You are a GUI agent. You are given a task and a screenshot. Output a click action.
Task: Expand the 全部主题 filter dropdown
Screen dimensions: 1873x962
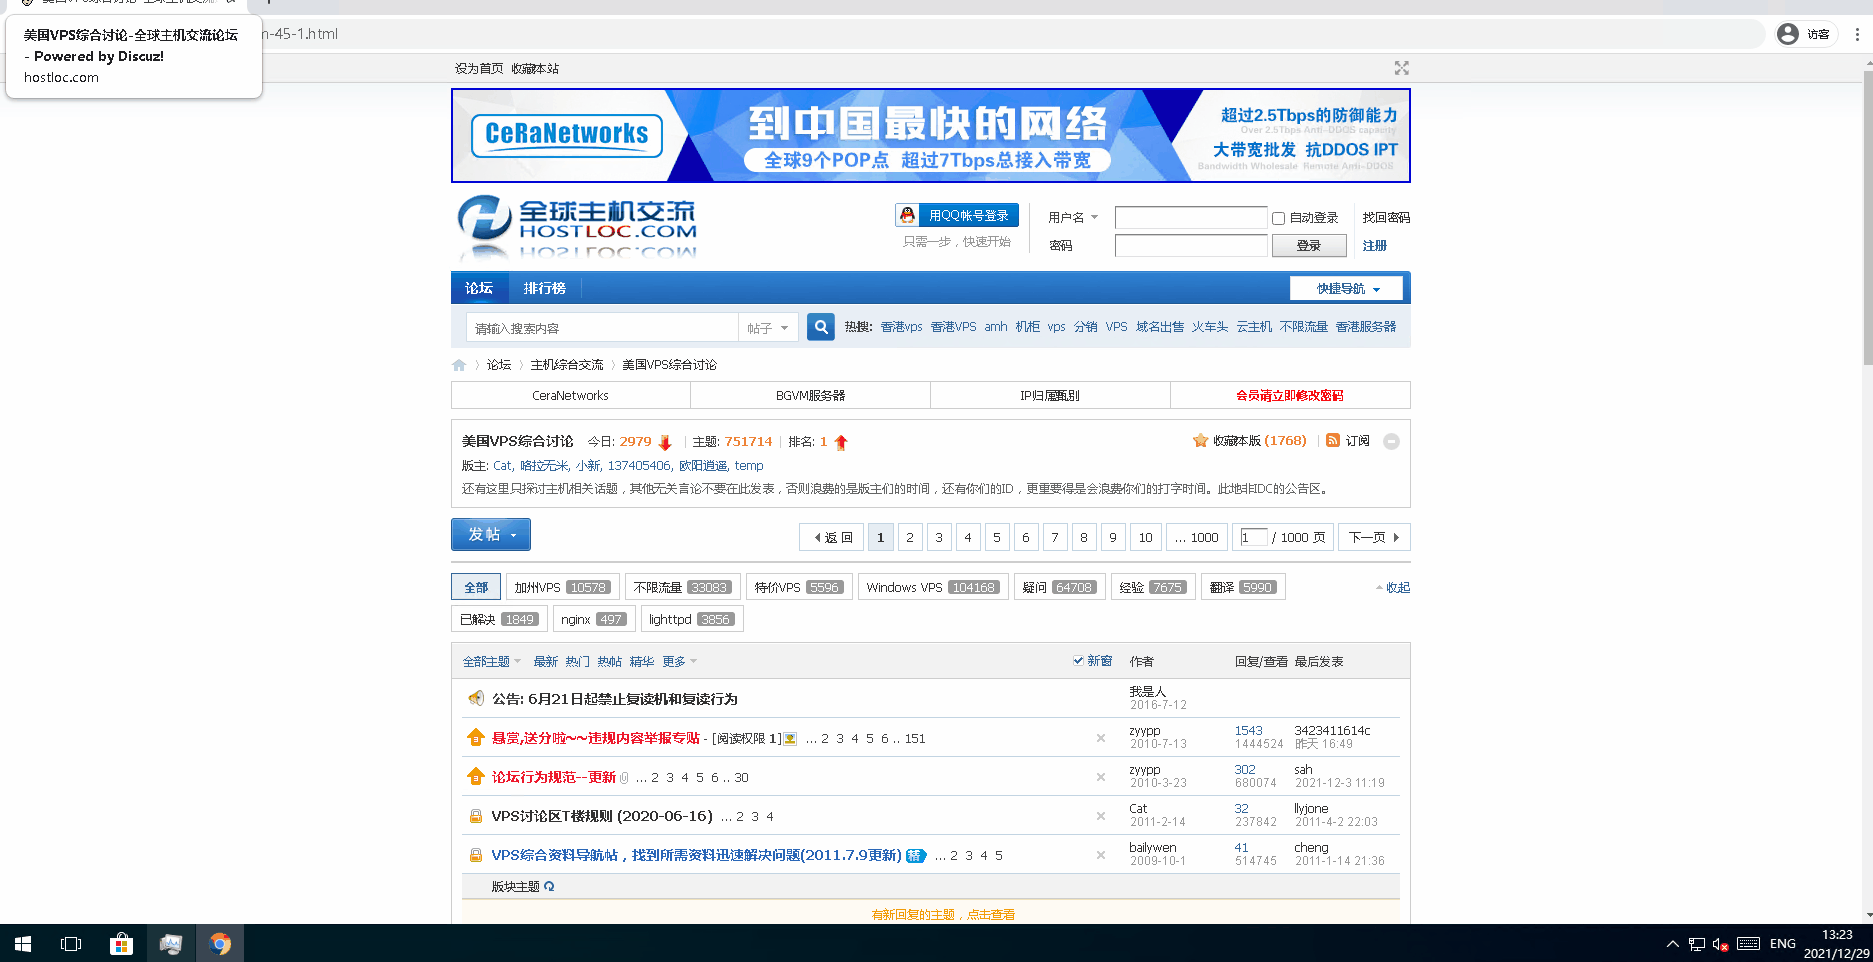click(x=491, y=662)
